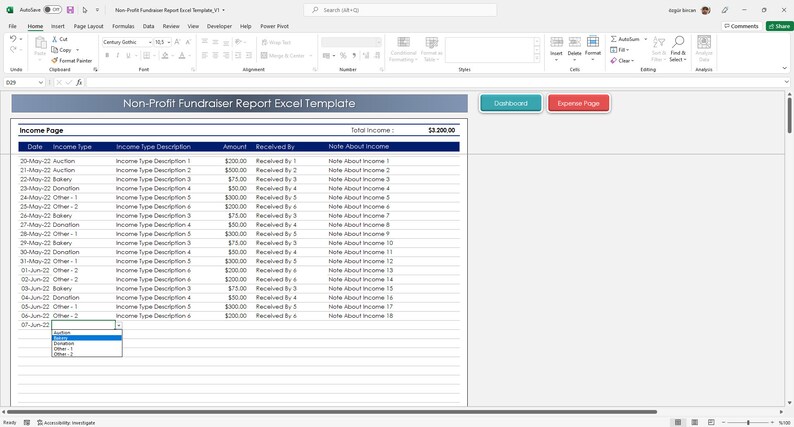Click the Delete cells icon
This screenshot has height=427, width=794.
[575, 42]
